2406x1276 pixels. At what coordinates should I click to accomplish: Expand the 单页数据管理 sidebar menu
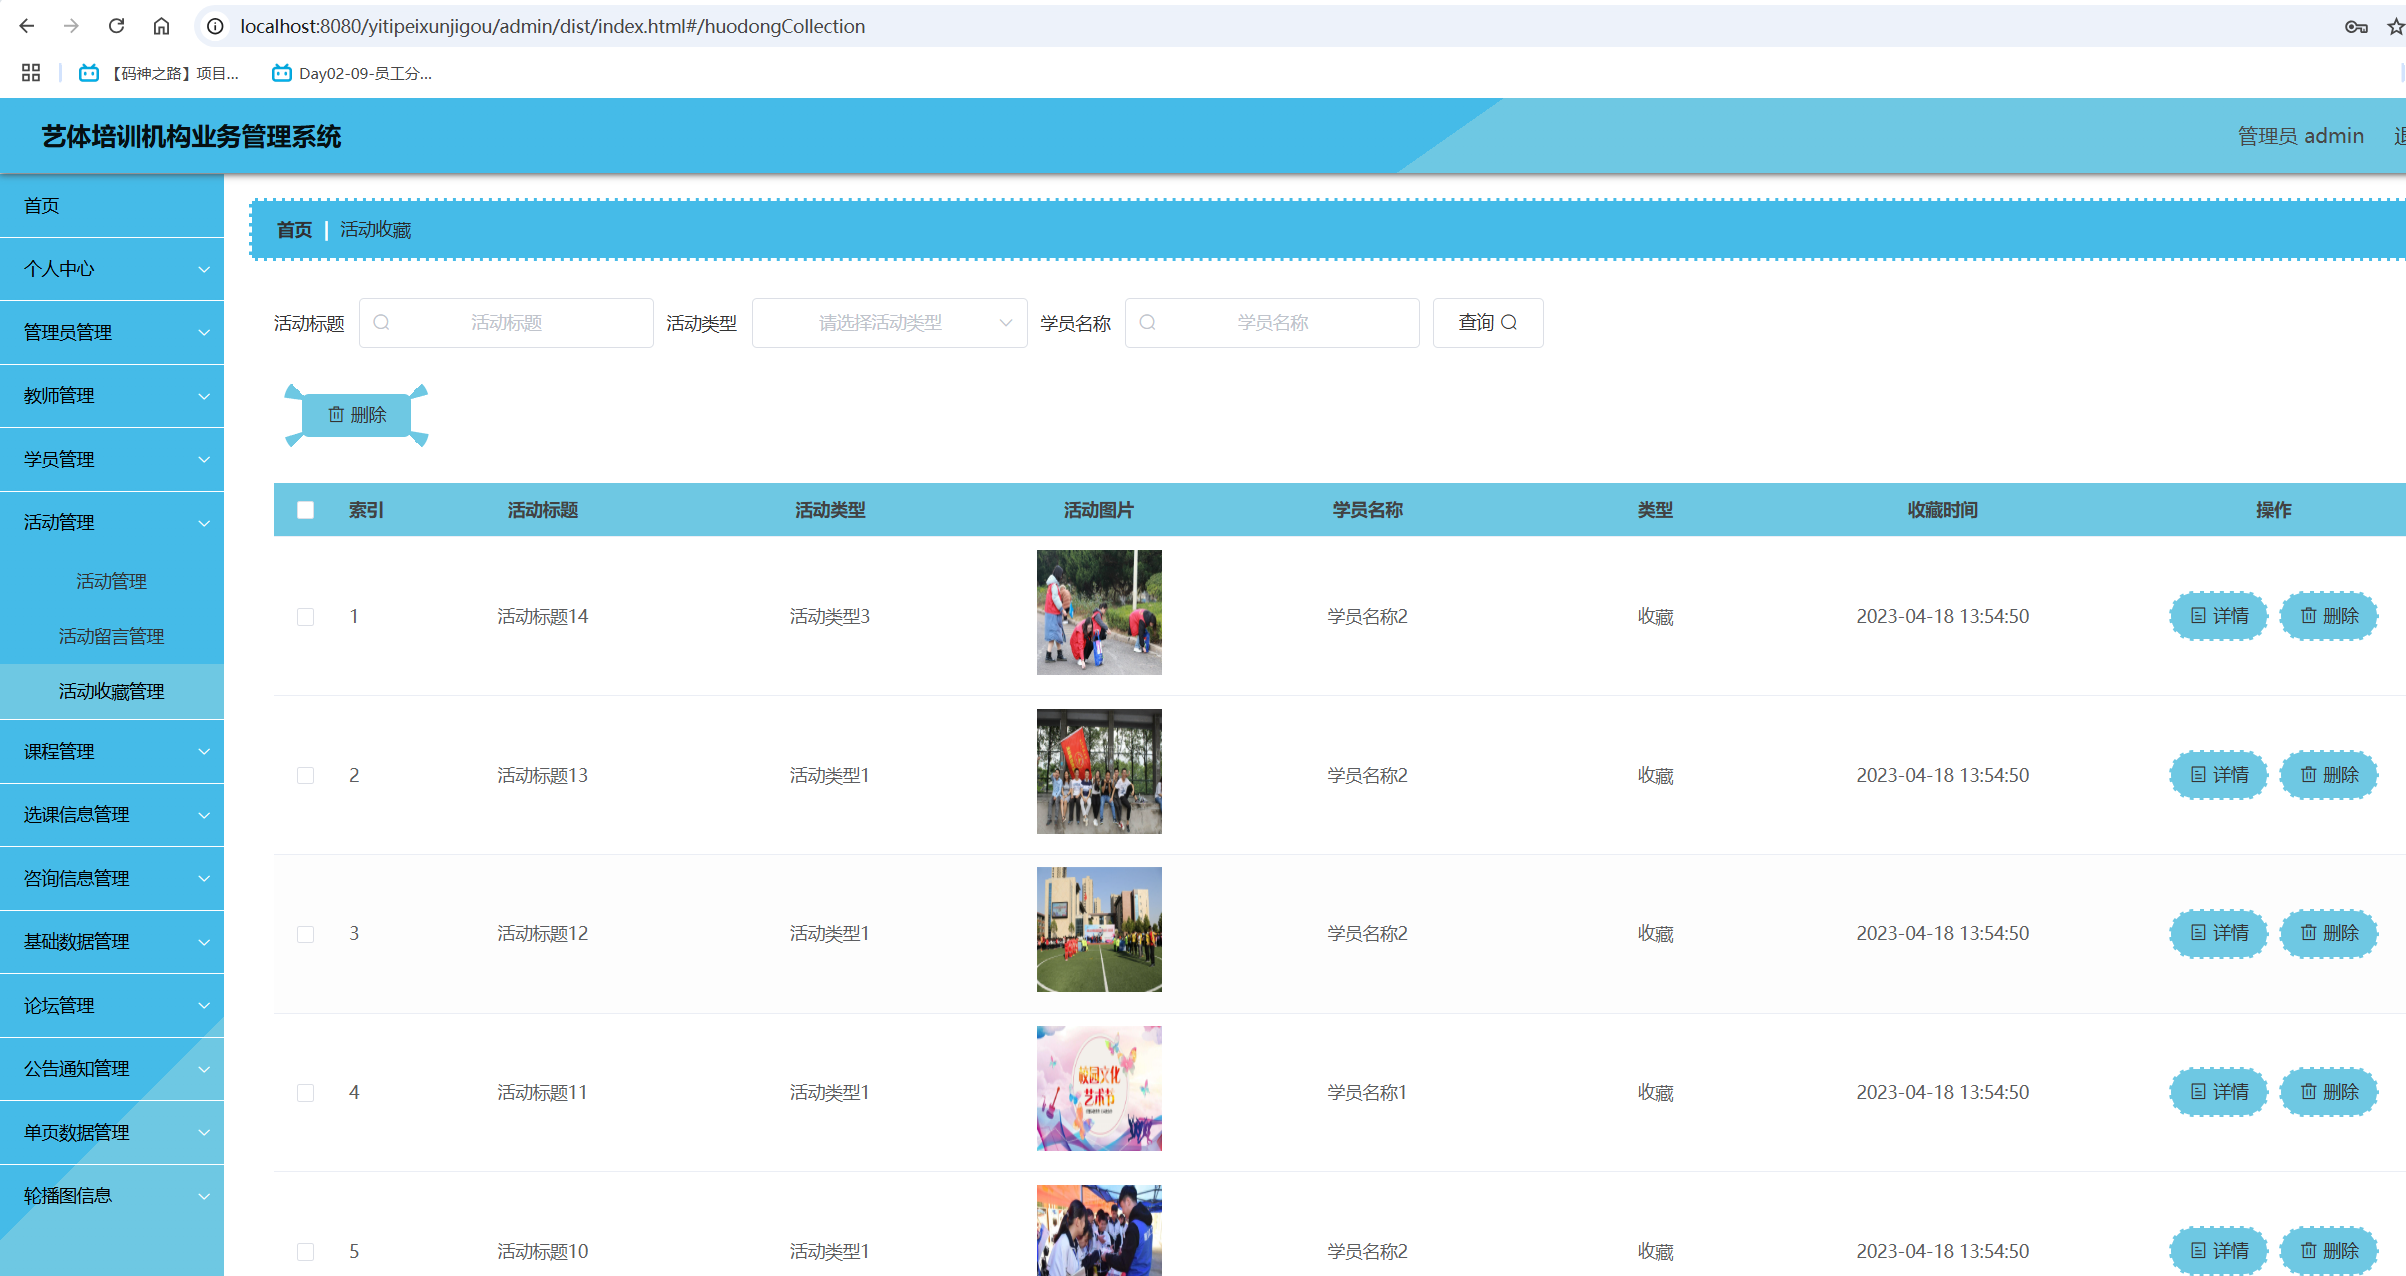112,1133
